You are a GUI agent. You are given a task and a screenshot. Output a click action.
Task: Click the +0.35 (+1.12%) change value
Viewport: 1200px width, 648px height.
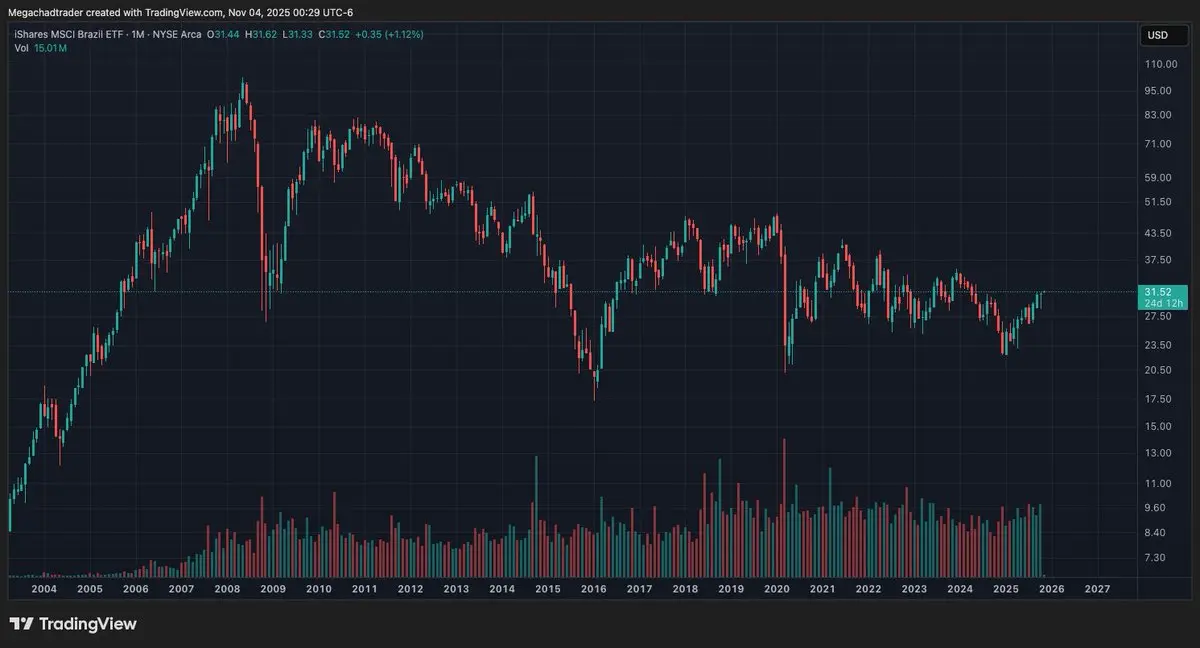tap(390, 35)
